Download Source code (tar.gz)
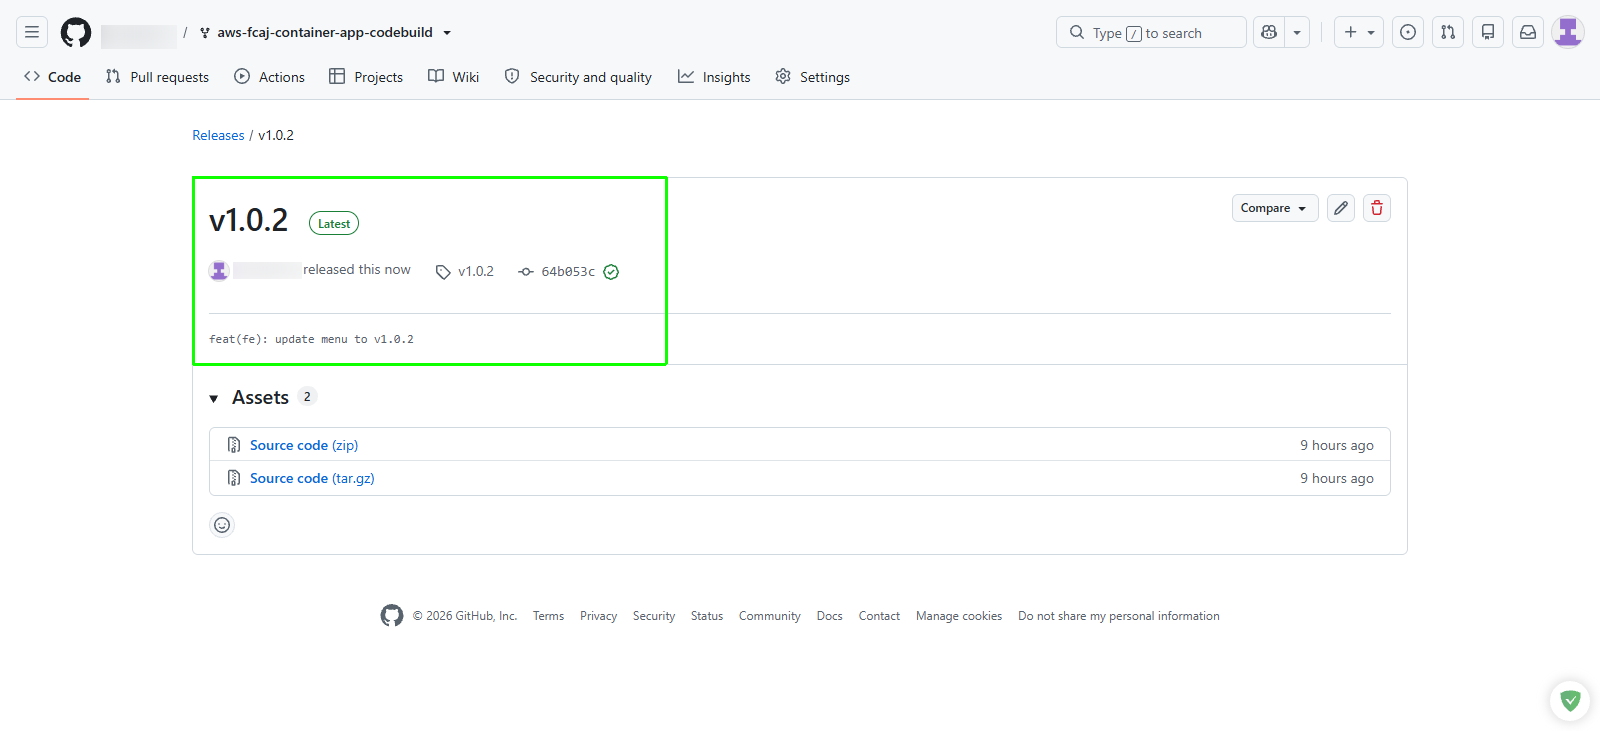The height and width of the screenshot is (731, 1600). [x=312, y=478]
